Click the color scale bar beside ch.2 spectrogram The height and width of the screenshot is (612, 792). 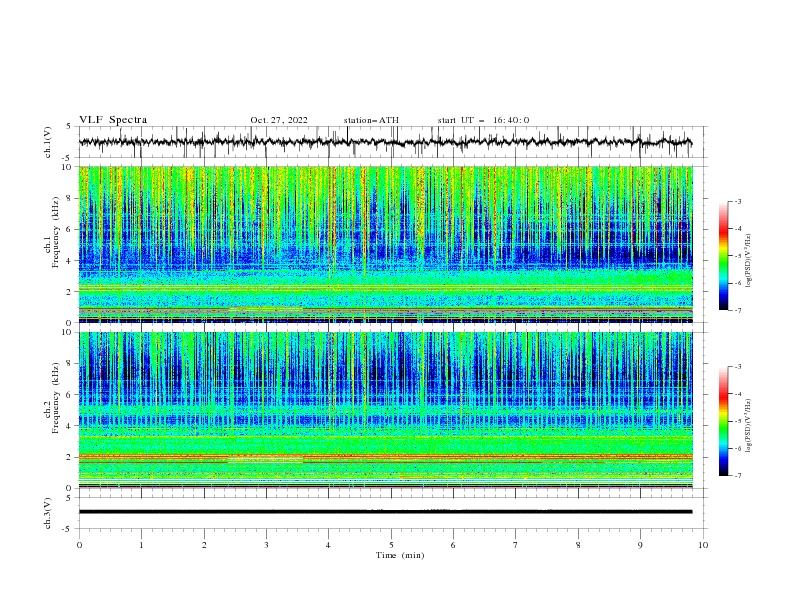[x=724, y=421]
